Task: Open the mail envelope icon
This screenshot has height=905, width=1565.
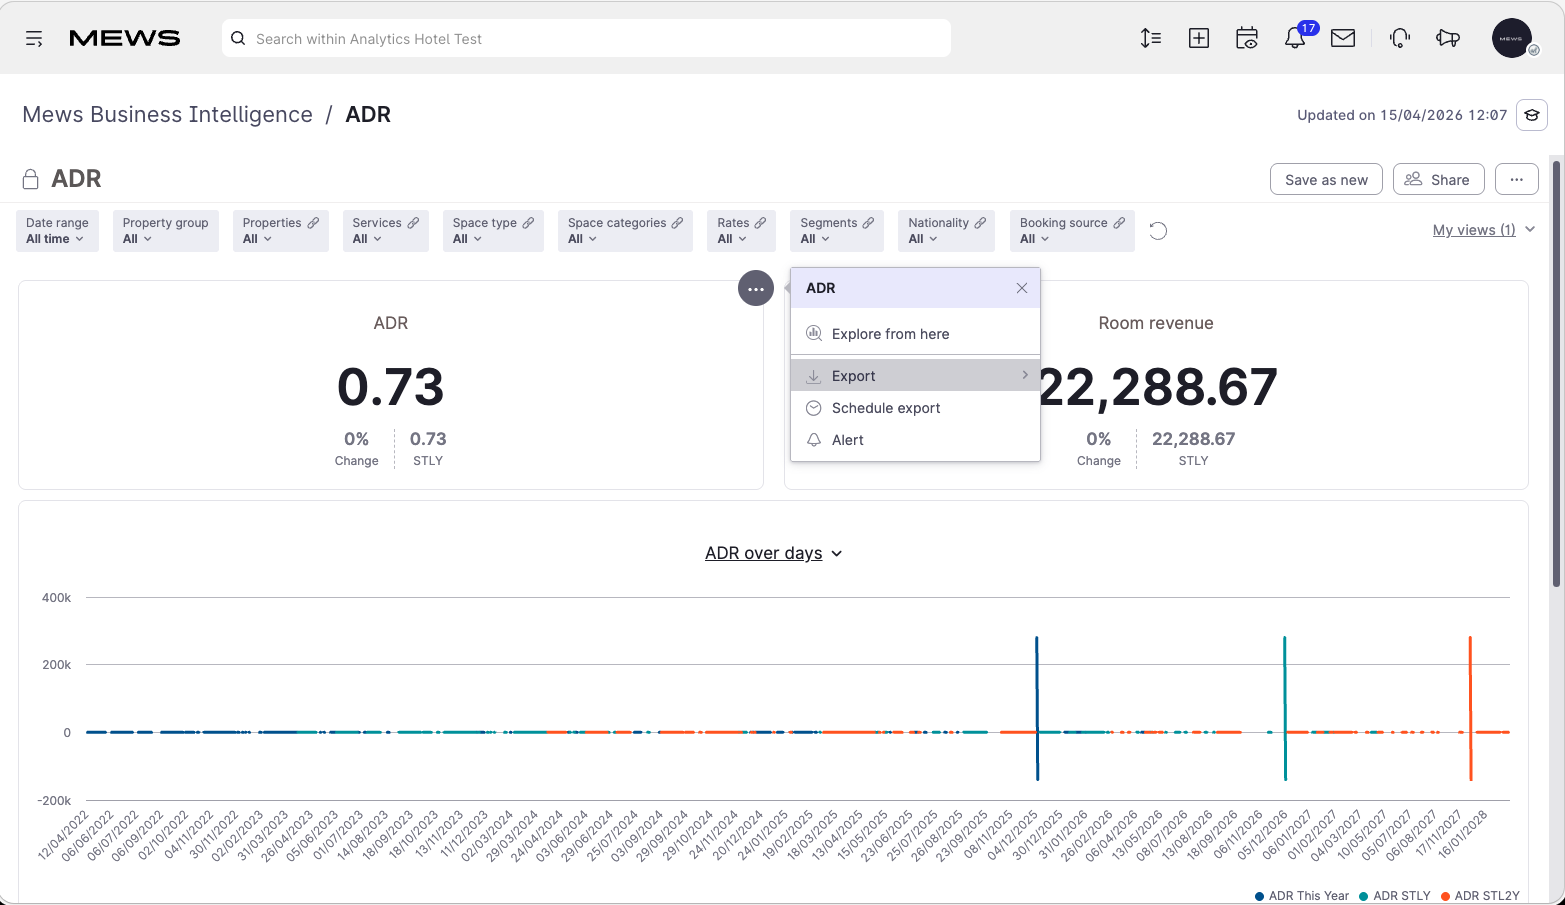Action: pyautogui.click(x=1343, y=38)
